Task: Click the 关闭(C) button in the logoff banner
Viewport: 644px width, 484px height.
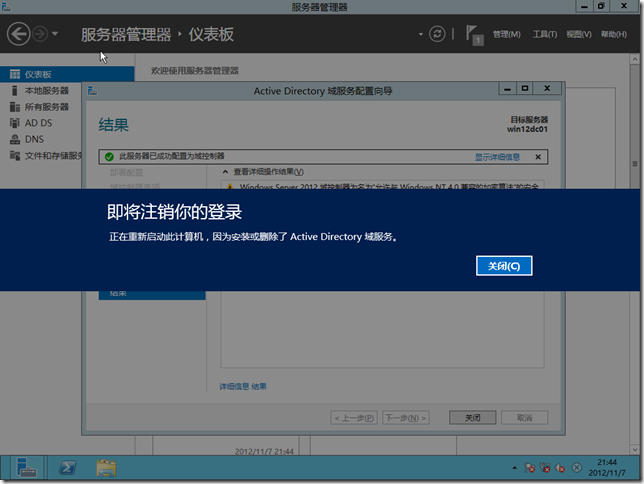Action: [x=504, y=266]
